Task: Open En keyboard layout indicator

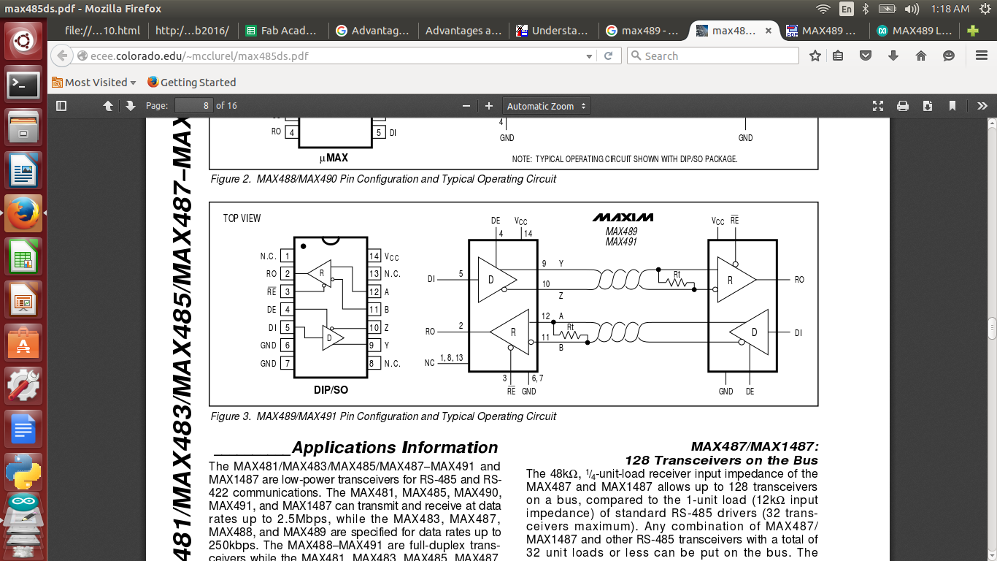Action: 846,9
